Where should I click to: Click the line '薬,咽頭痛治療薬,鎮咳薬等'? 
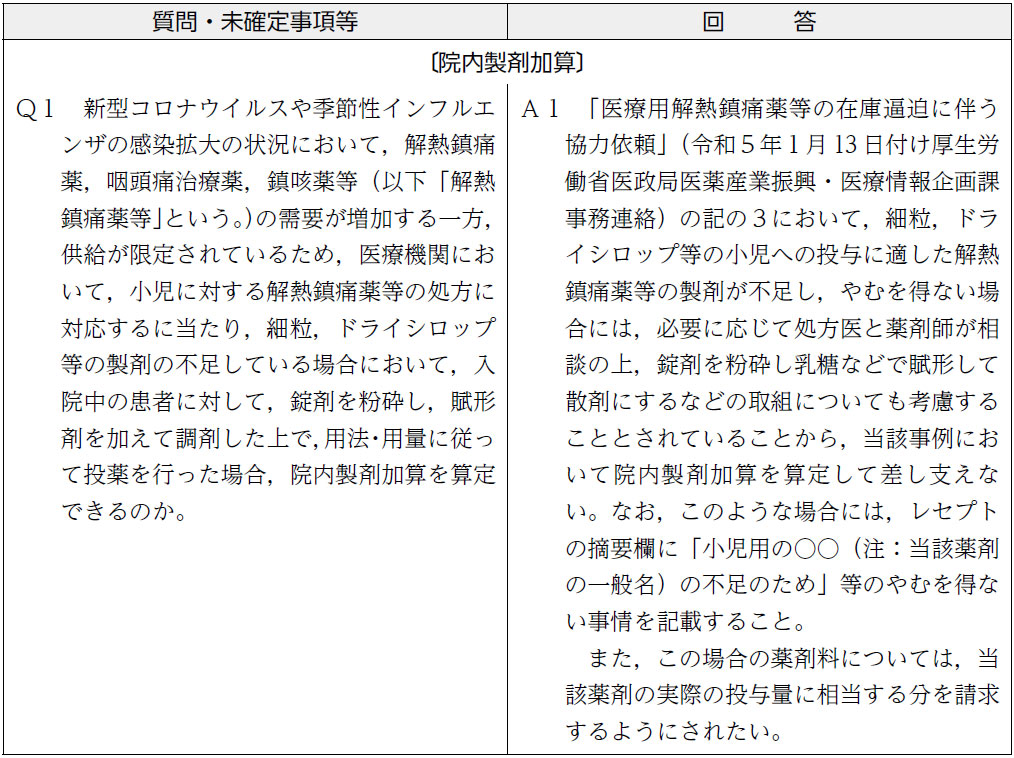[278, 182]
